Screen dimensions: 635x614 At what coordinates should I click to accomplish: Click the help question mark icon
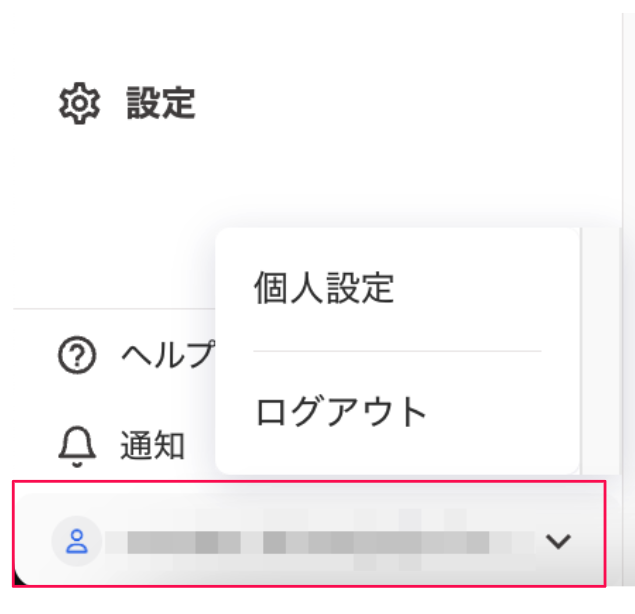coord(77,355)
